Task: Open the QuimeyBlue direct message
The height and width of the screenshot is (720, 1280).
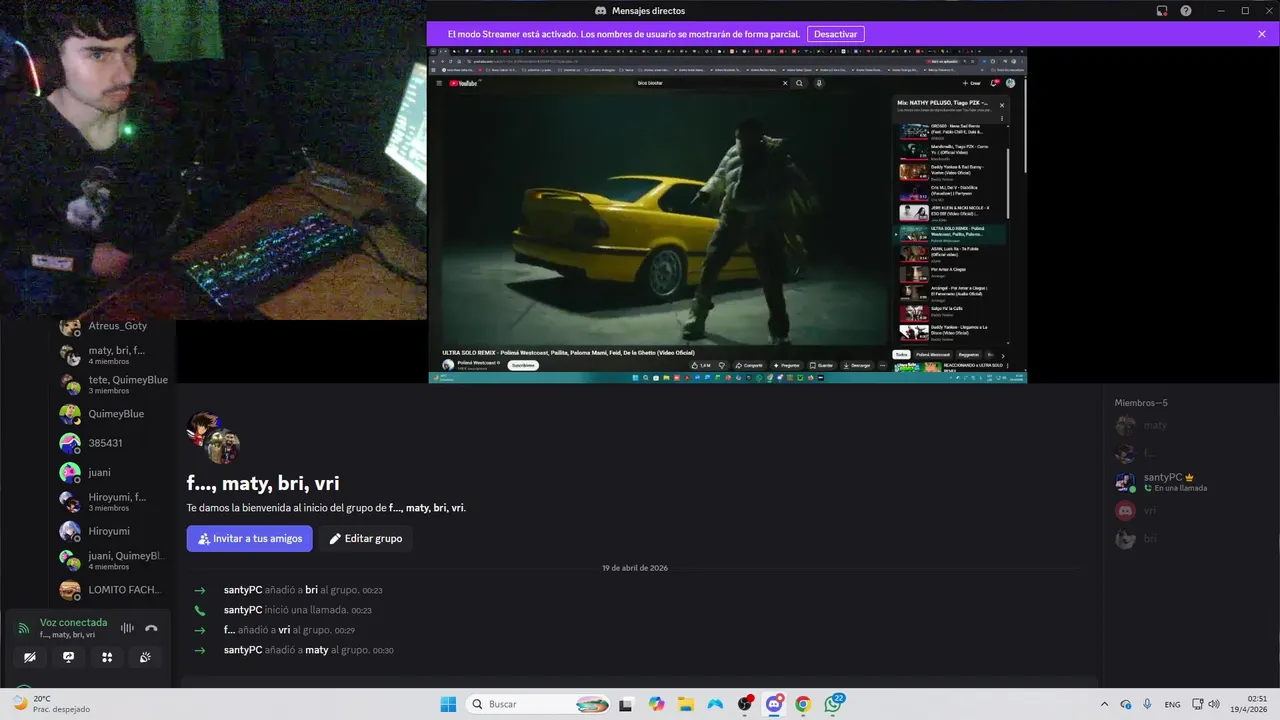Action: point(115,413)
